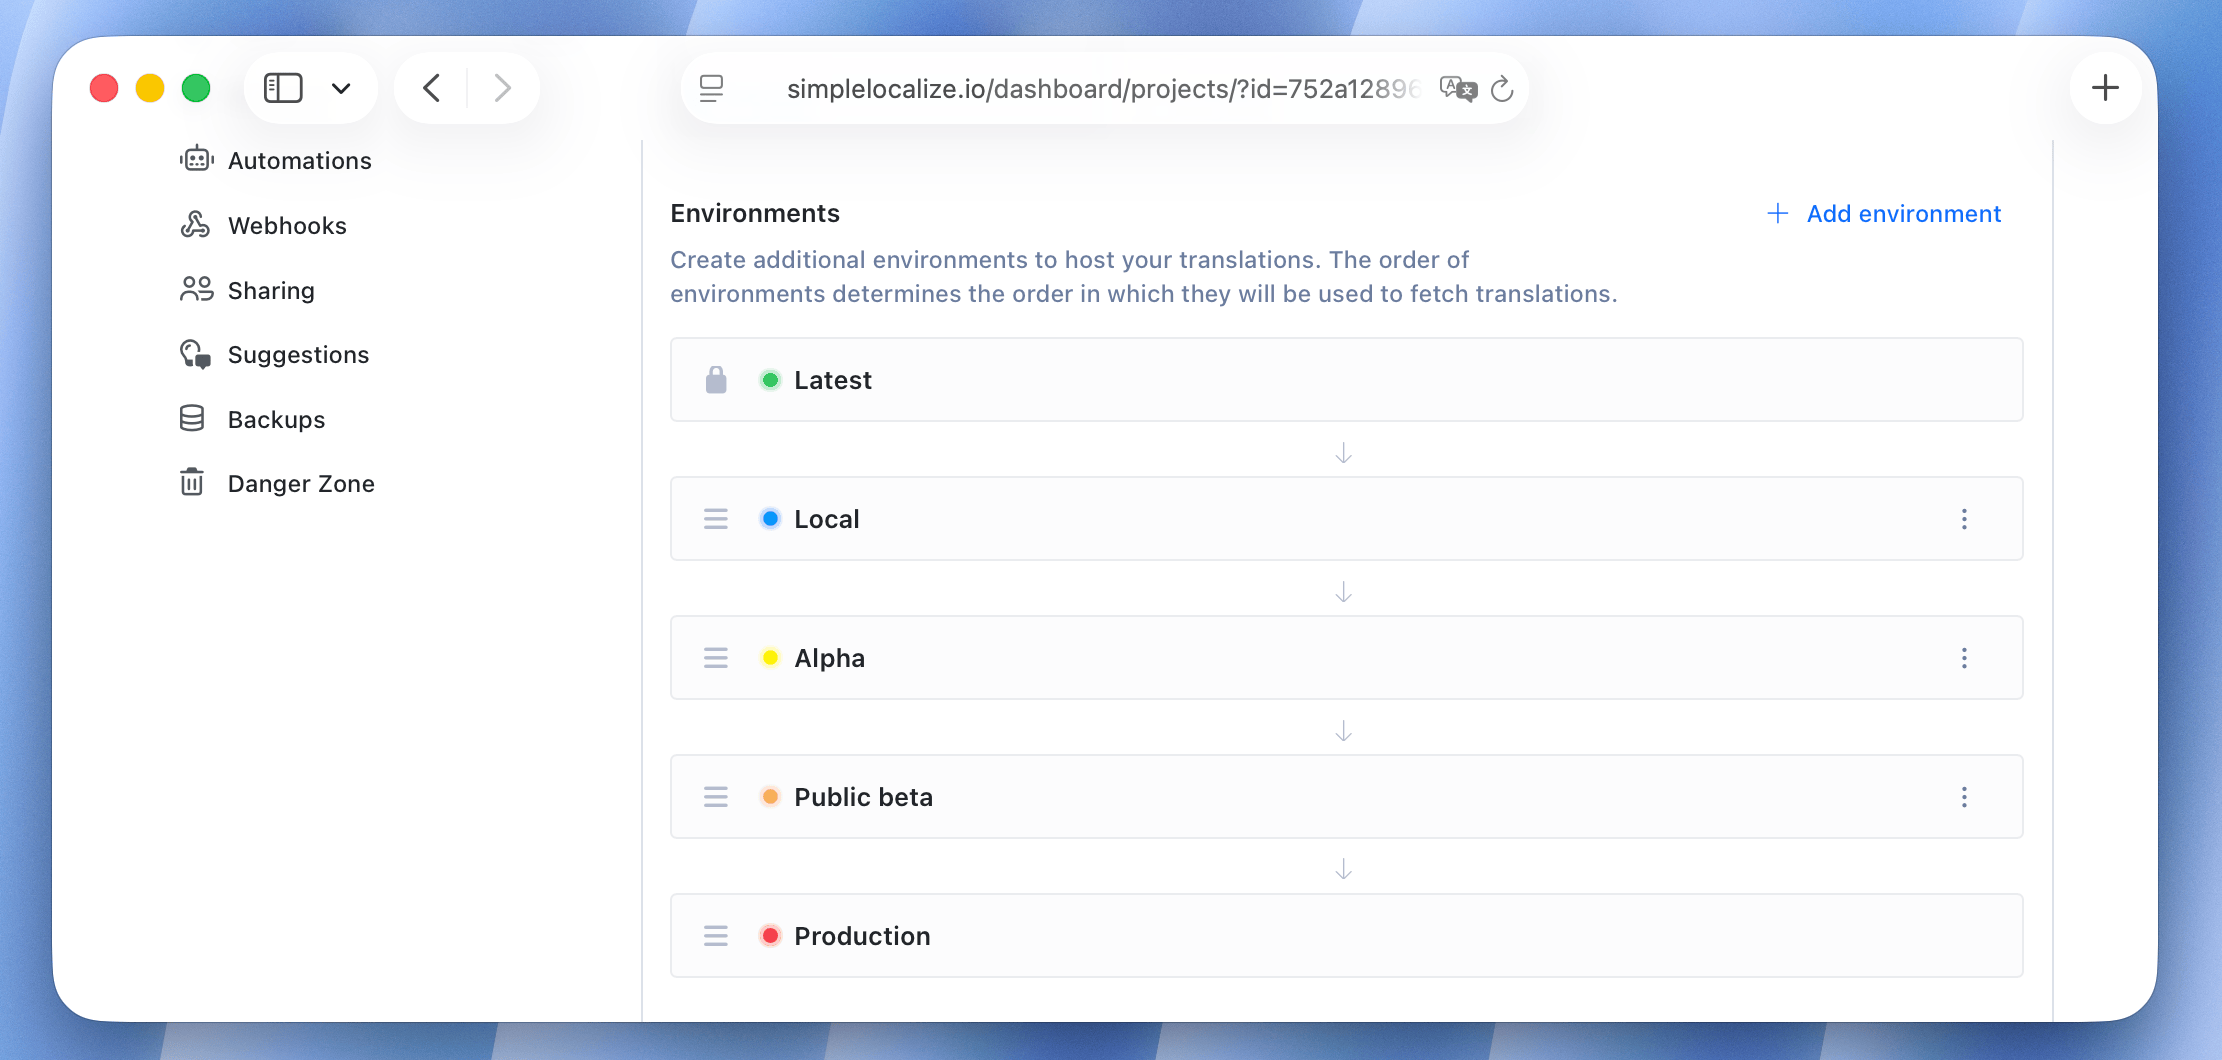
Task: Click the Suggestions speech bubble icon
Action: pos(196,354)
